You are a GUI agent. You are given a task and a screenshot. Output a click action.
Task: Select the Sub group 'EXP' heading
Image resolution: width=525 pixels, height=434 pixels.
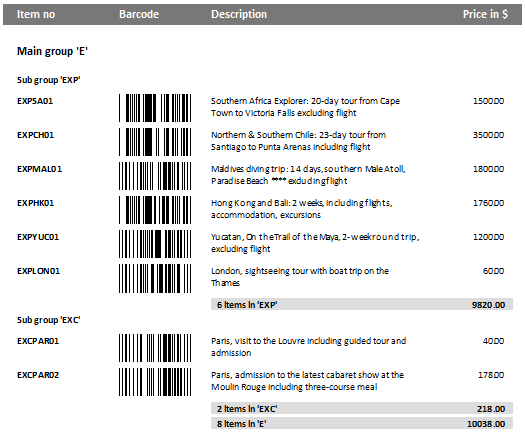coord(49,80)
